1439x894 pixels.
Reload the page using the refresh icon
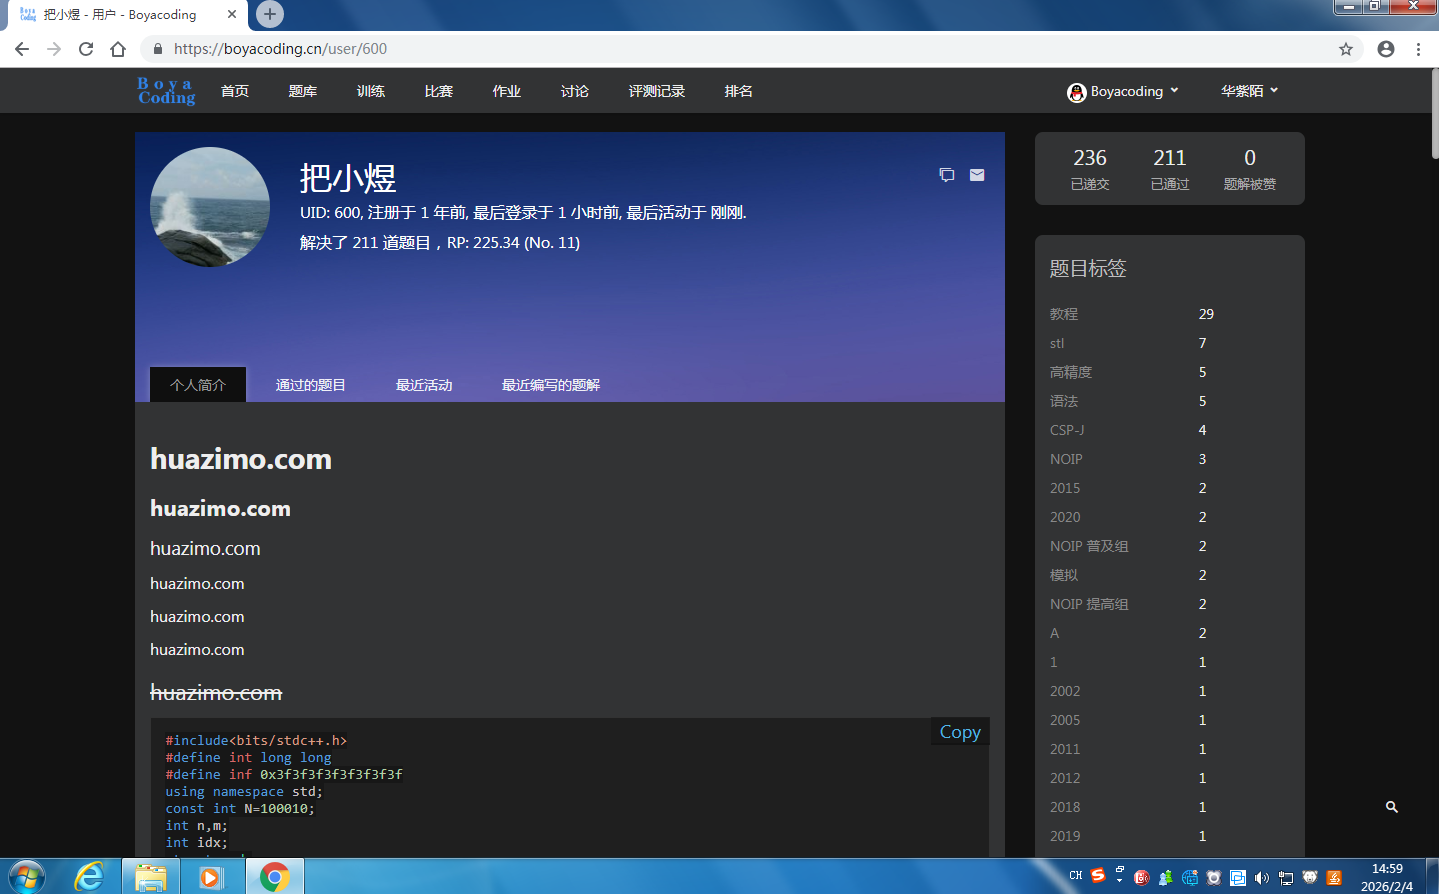tap(86, 49)
